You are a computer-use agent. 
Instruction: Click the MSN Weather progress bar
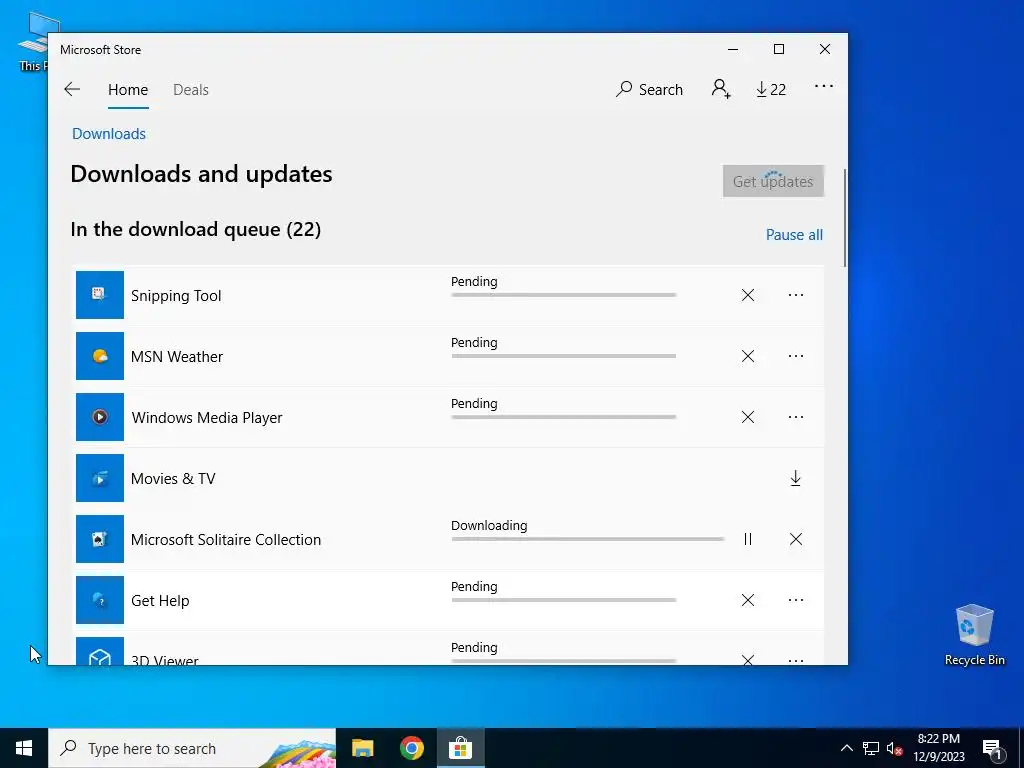coord(564,356)
